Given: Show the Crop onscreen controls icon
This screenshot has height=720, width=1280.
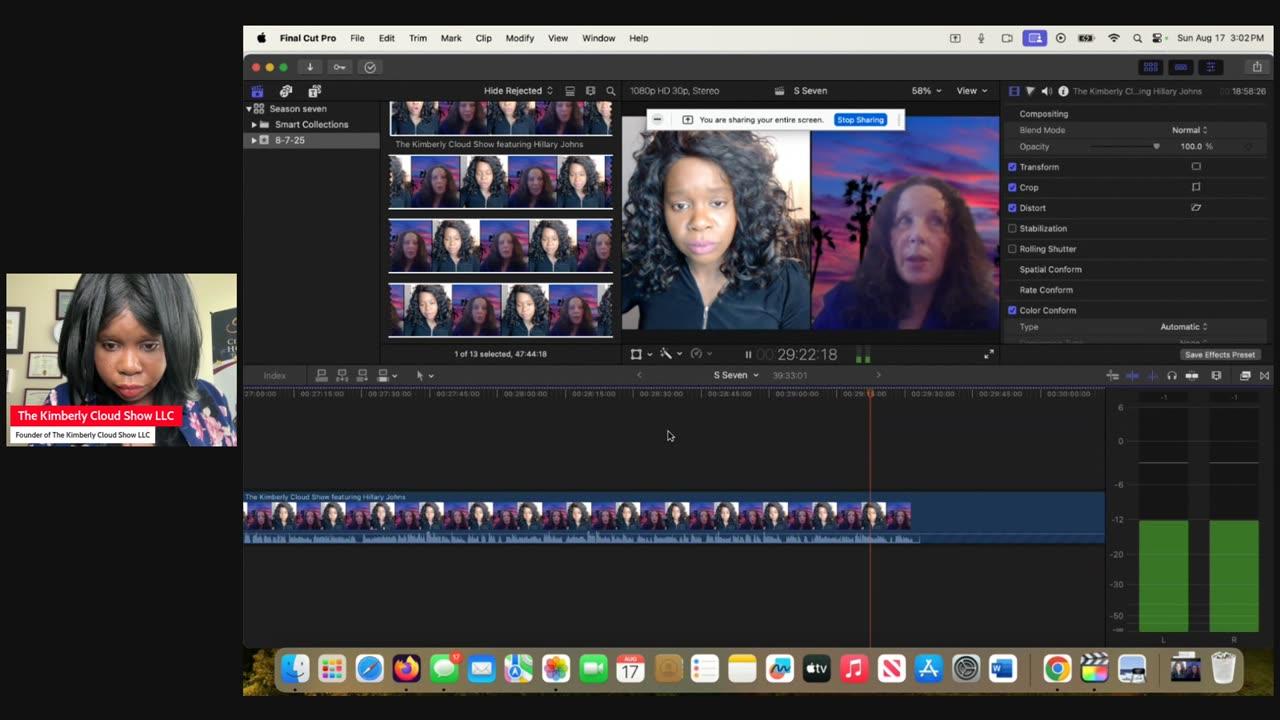Looking at the screenshot, I should point(1196,187).
